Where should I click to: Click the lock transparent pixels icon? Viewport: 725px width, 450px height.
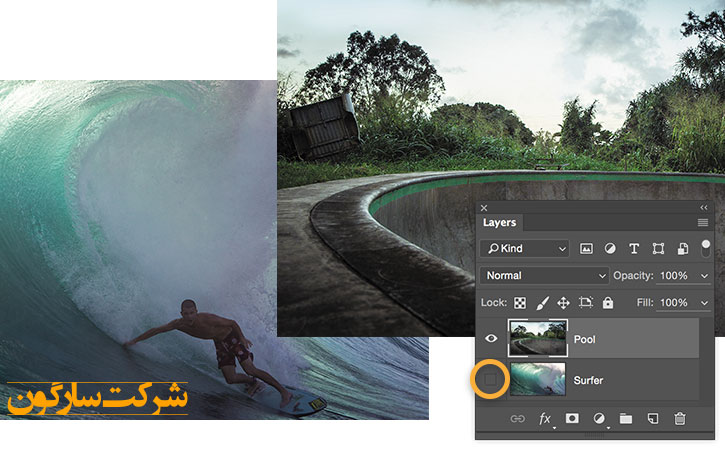pyautogui.click(x=520, y=302)
